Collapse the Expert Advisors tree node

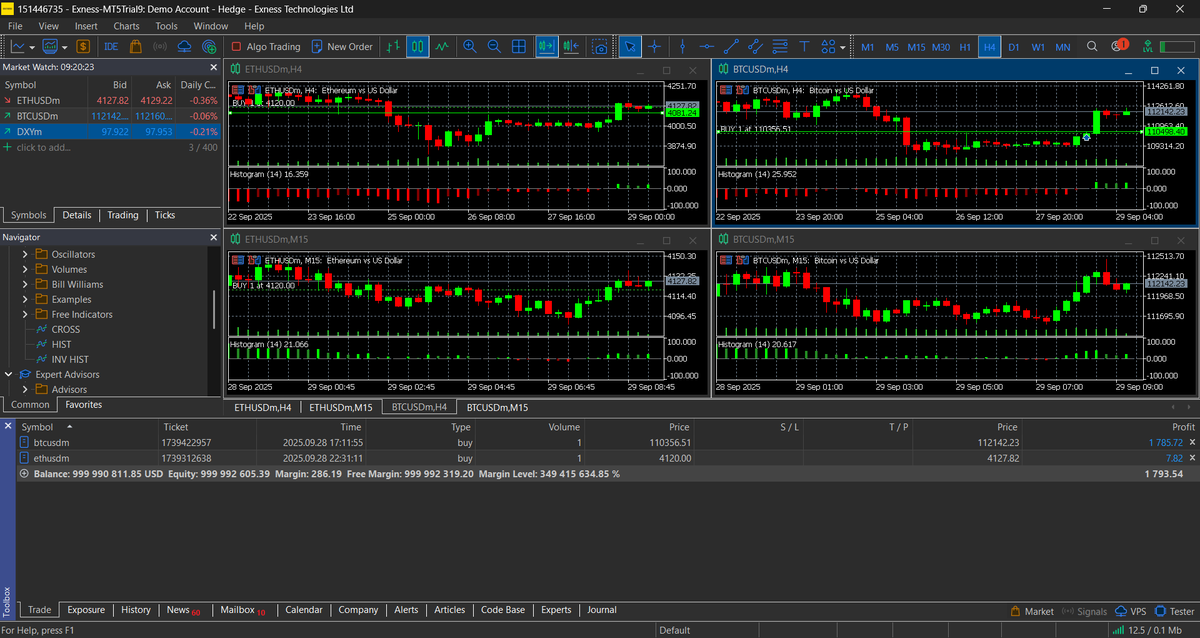pyautogui.click(x=9, y=374)
